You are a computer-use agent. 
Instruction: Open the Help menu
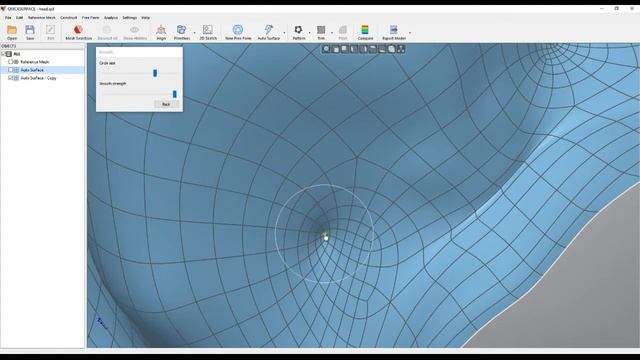145,18
